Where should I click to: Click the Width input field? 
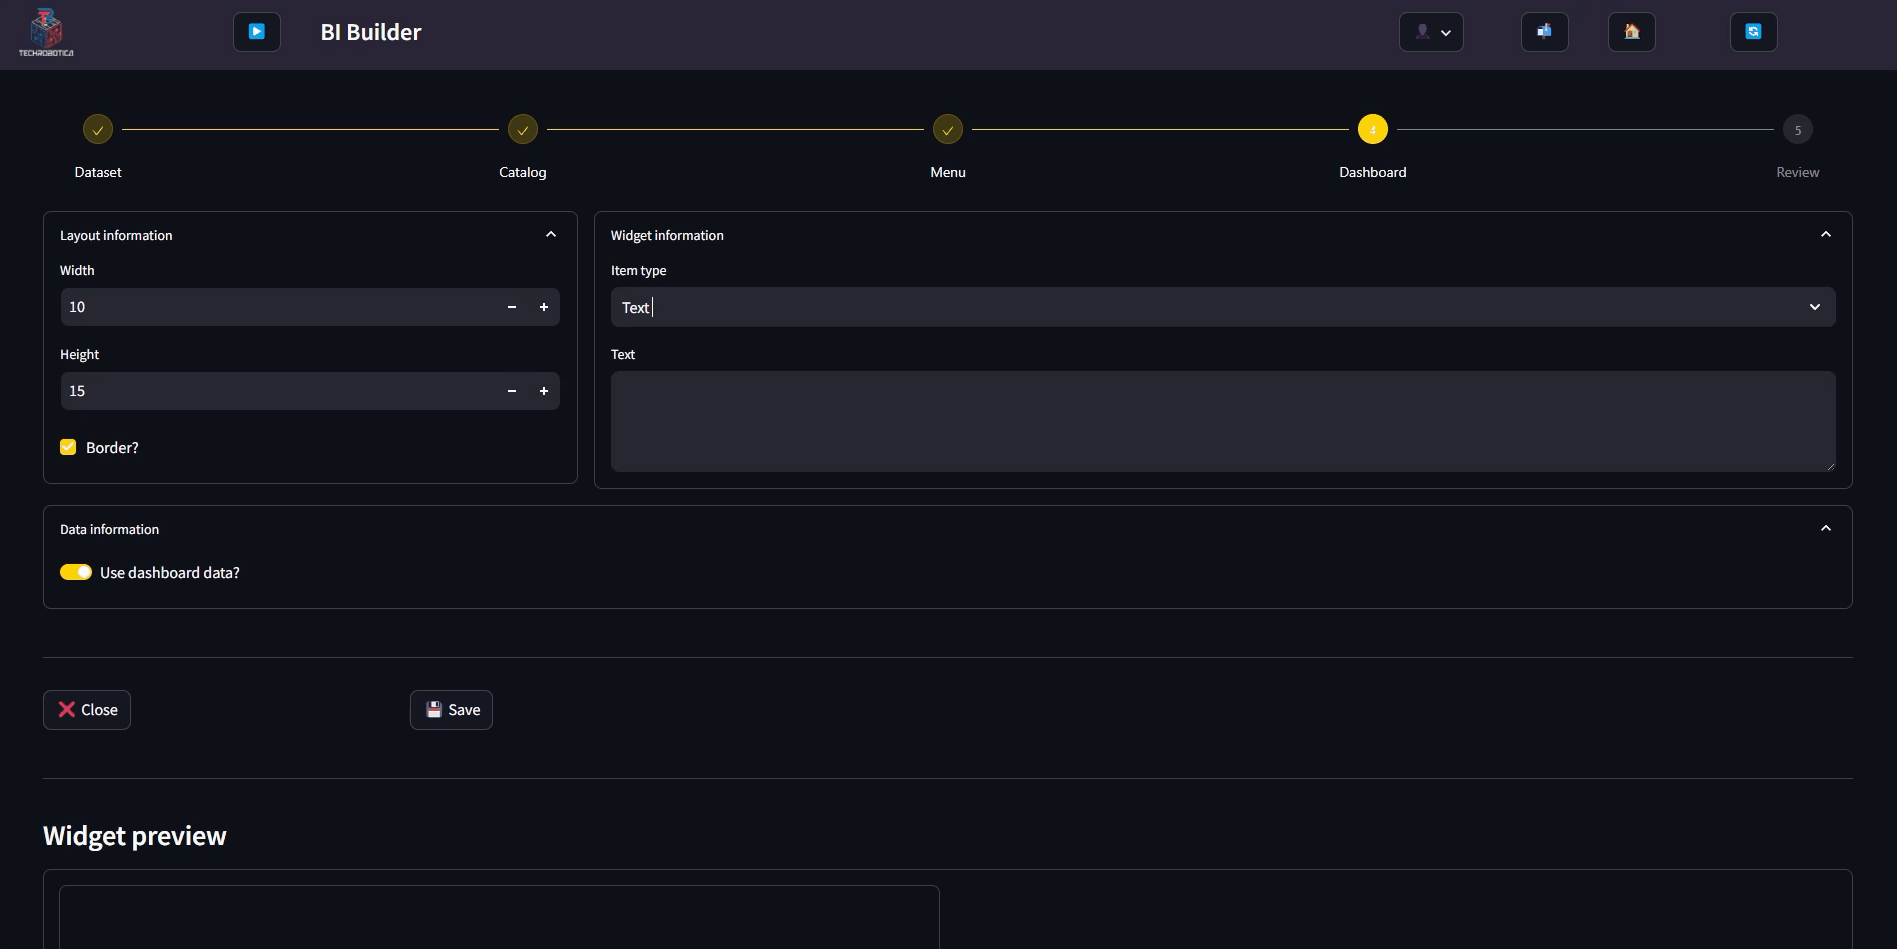(x=278, y=307)
